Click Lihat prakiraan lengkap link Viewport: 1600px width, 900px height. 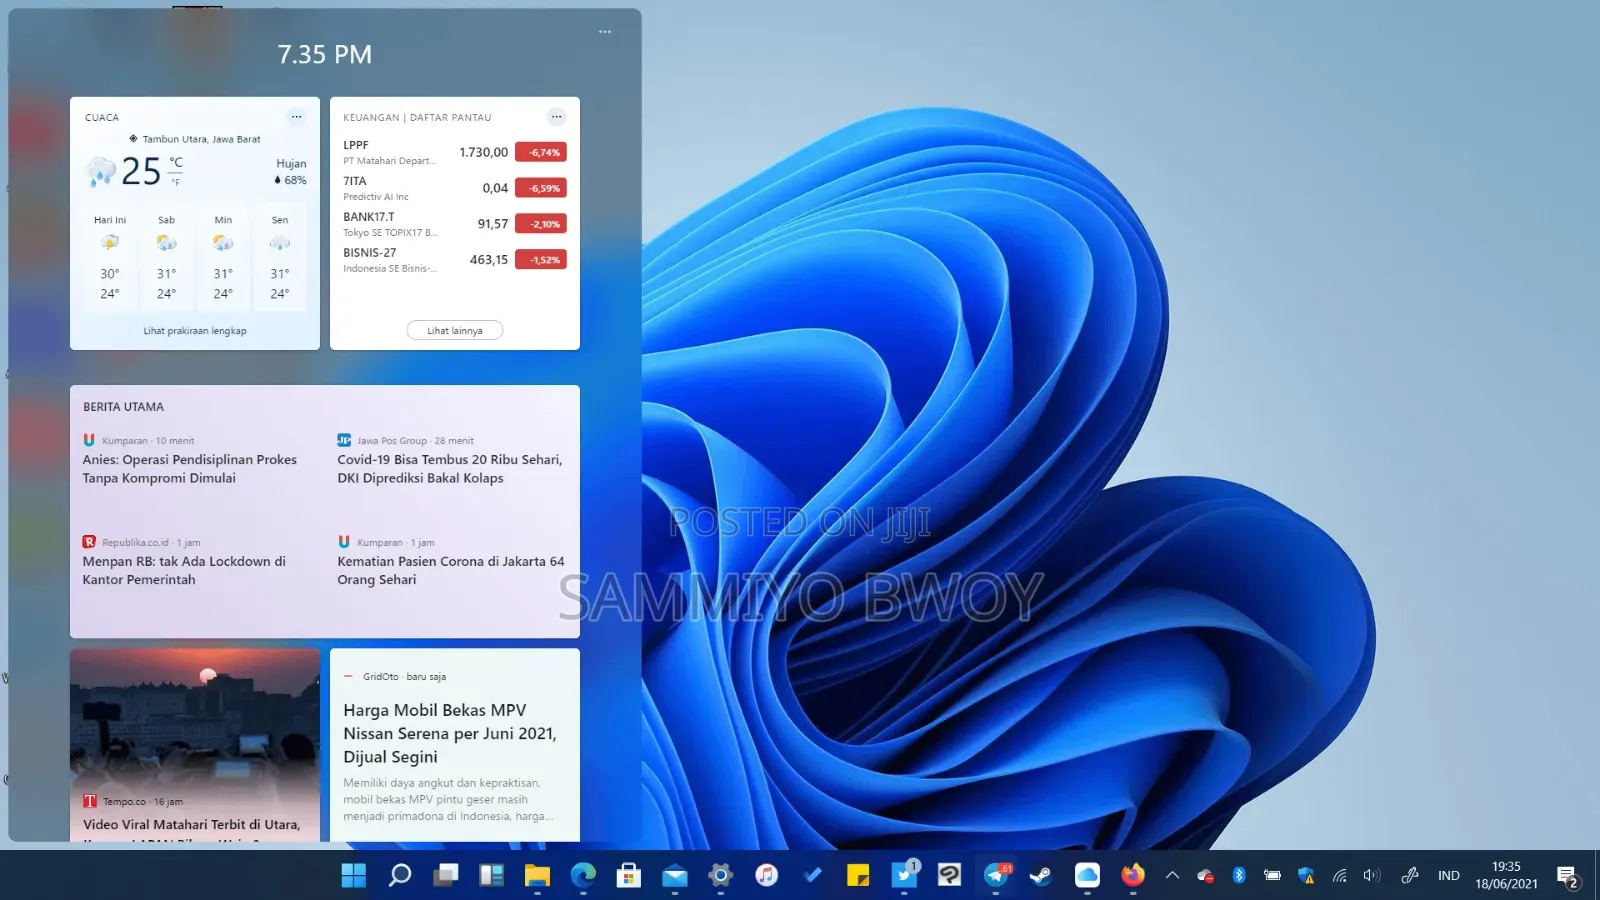pyautogui.click(x=195, y=331)
